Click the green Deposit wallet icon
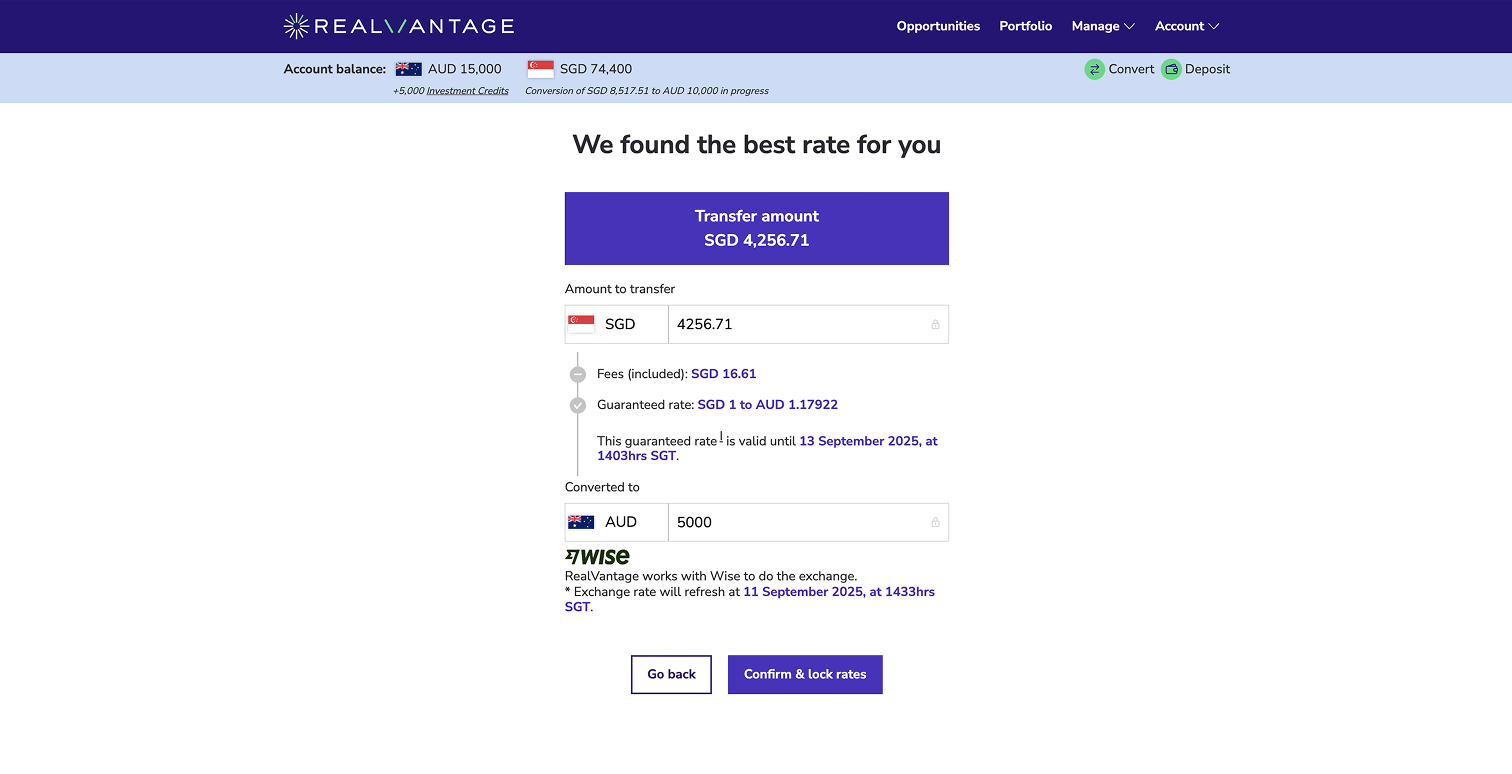Screen dimensions: 1512x774 click(1171, 69)
